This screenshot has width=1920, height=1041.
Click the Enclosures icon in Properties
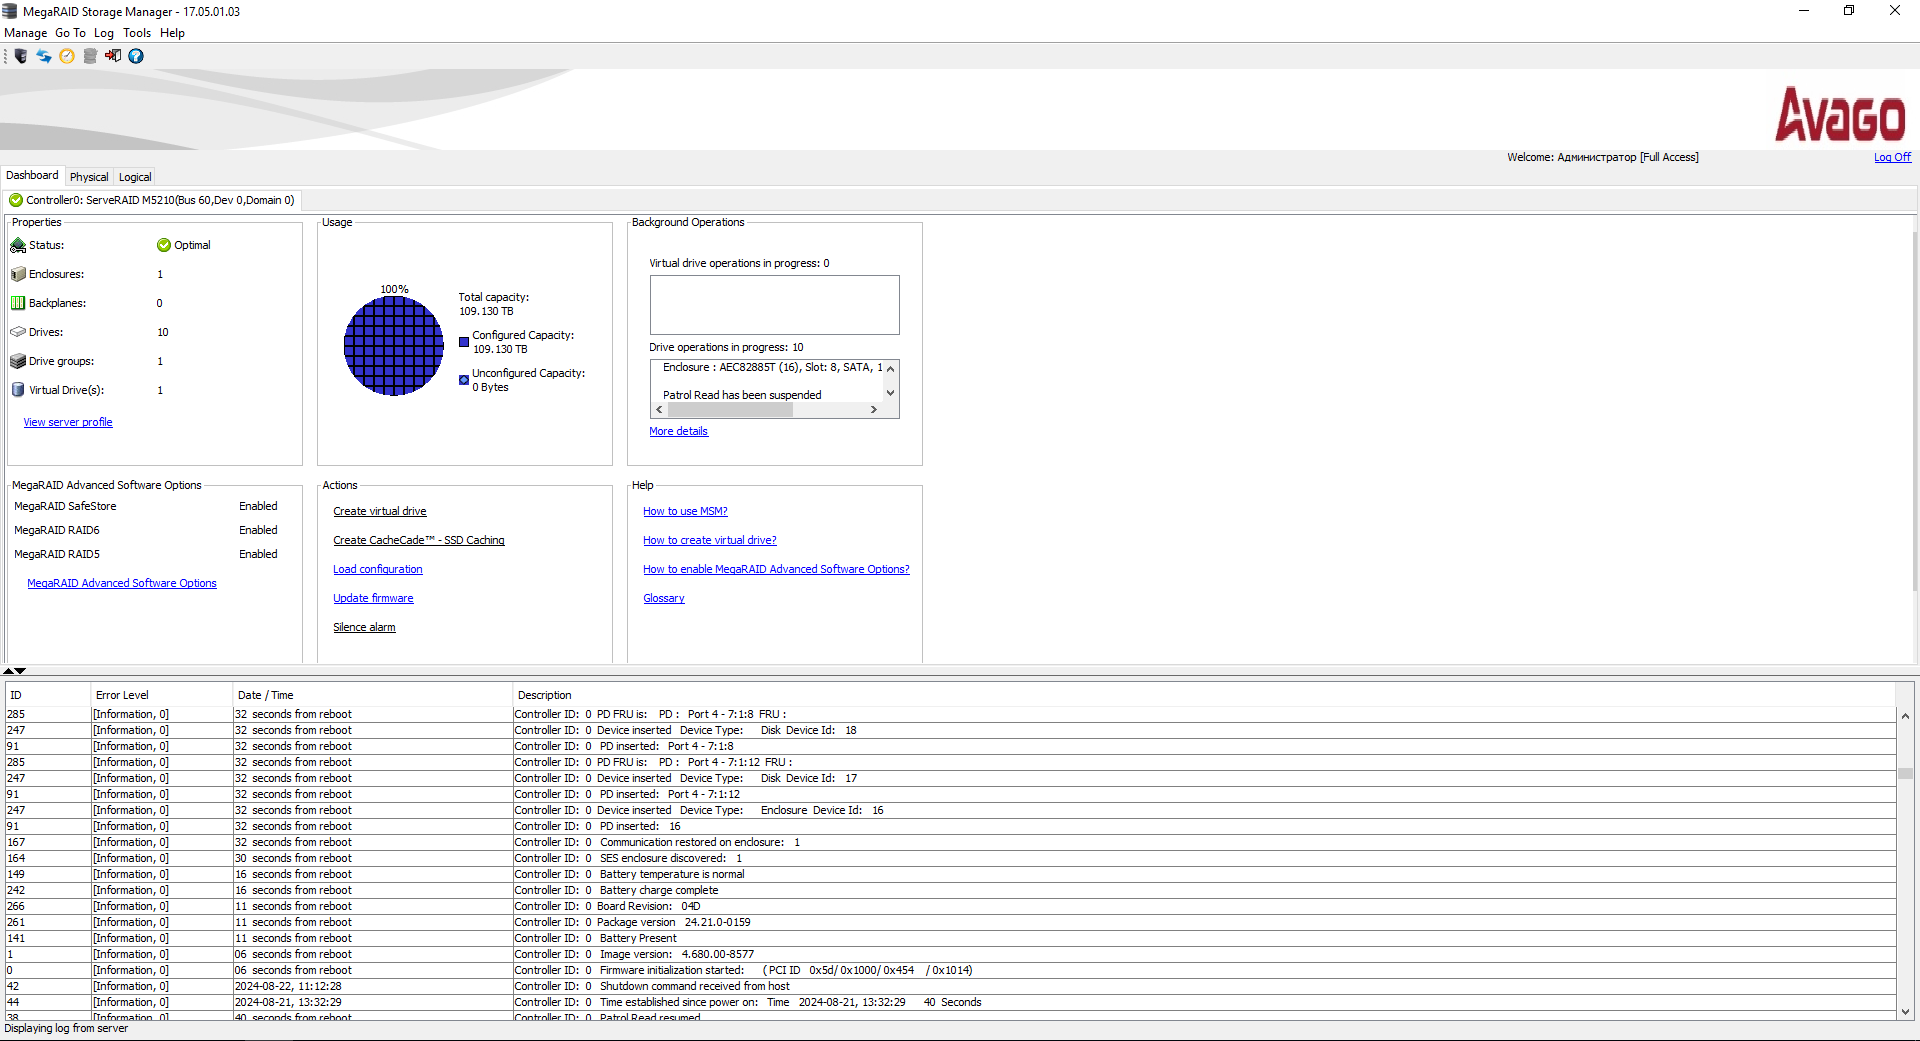pyautogui.click(x=18, y=274)
